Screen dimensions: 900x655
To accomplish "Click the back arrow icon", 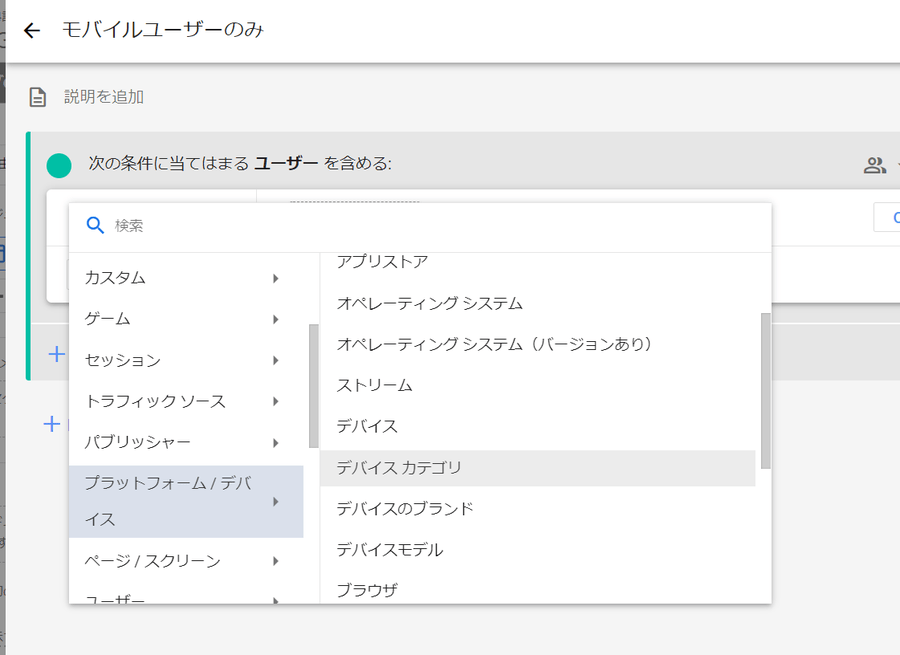I will tap(32, 31).
